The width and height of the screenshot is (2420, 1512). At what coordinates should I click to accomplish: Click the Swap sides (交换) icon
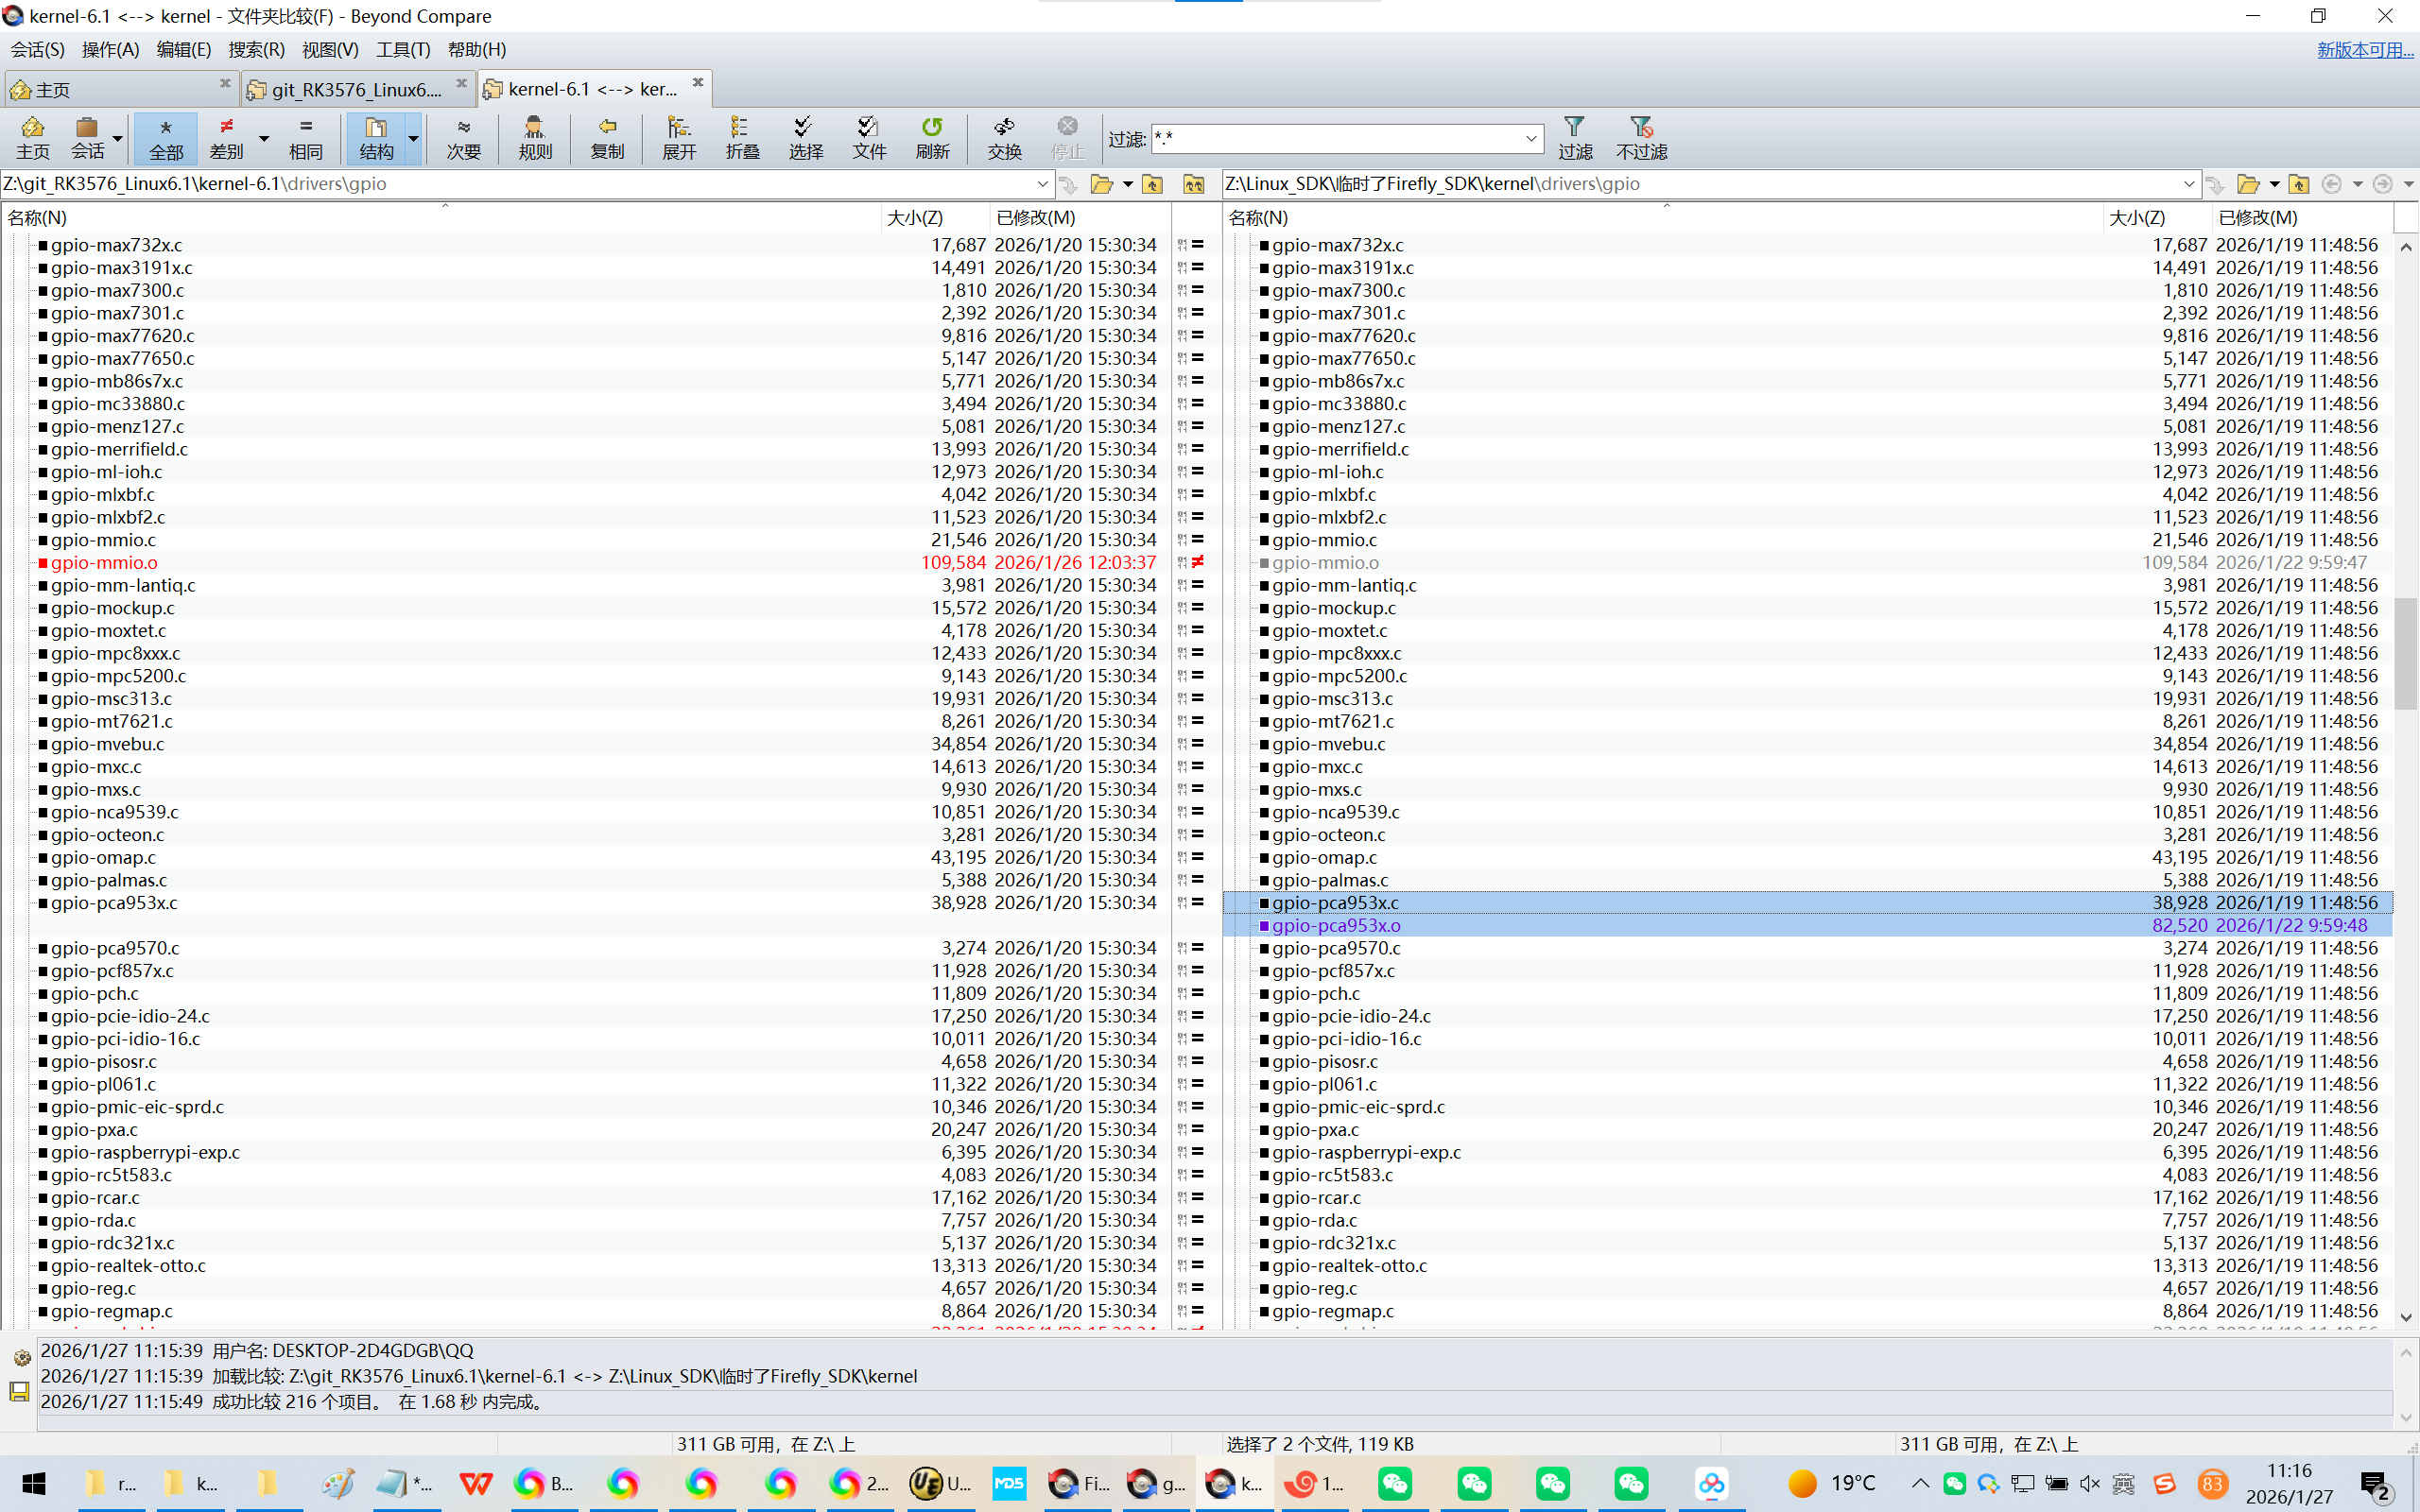(x=1004, y=137)
